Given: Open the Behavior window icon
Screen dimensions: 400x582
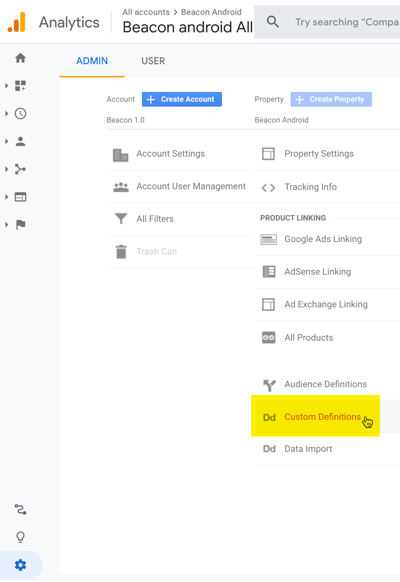Looking at the screenshot, I should [x=20, y=197].
